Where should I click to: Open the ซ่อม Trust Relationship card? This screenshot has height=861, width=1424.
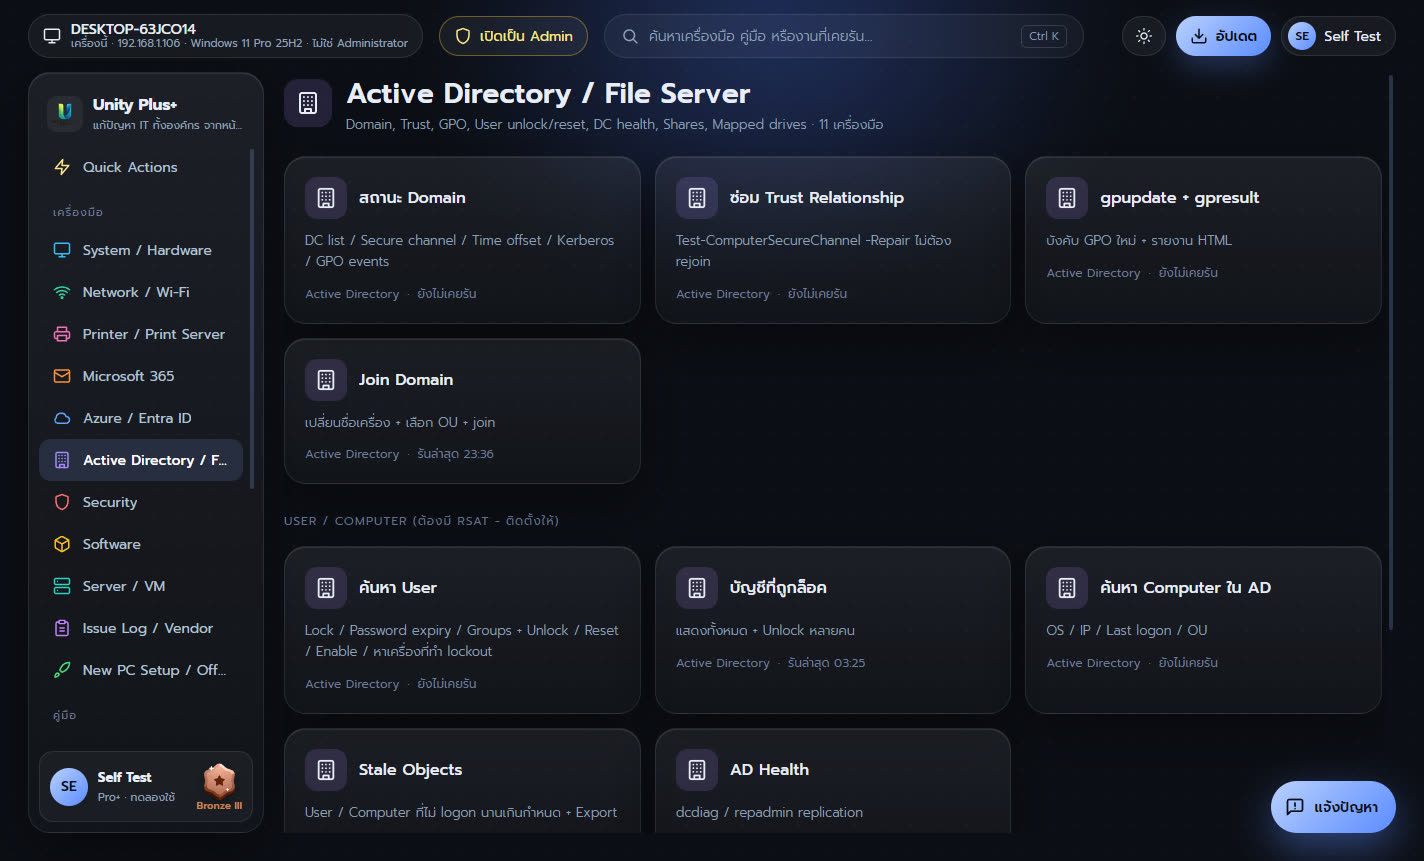833,240
